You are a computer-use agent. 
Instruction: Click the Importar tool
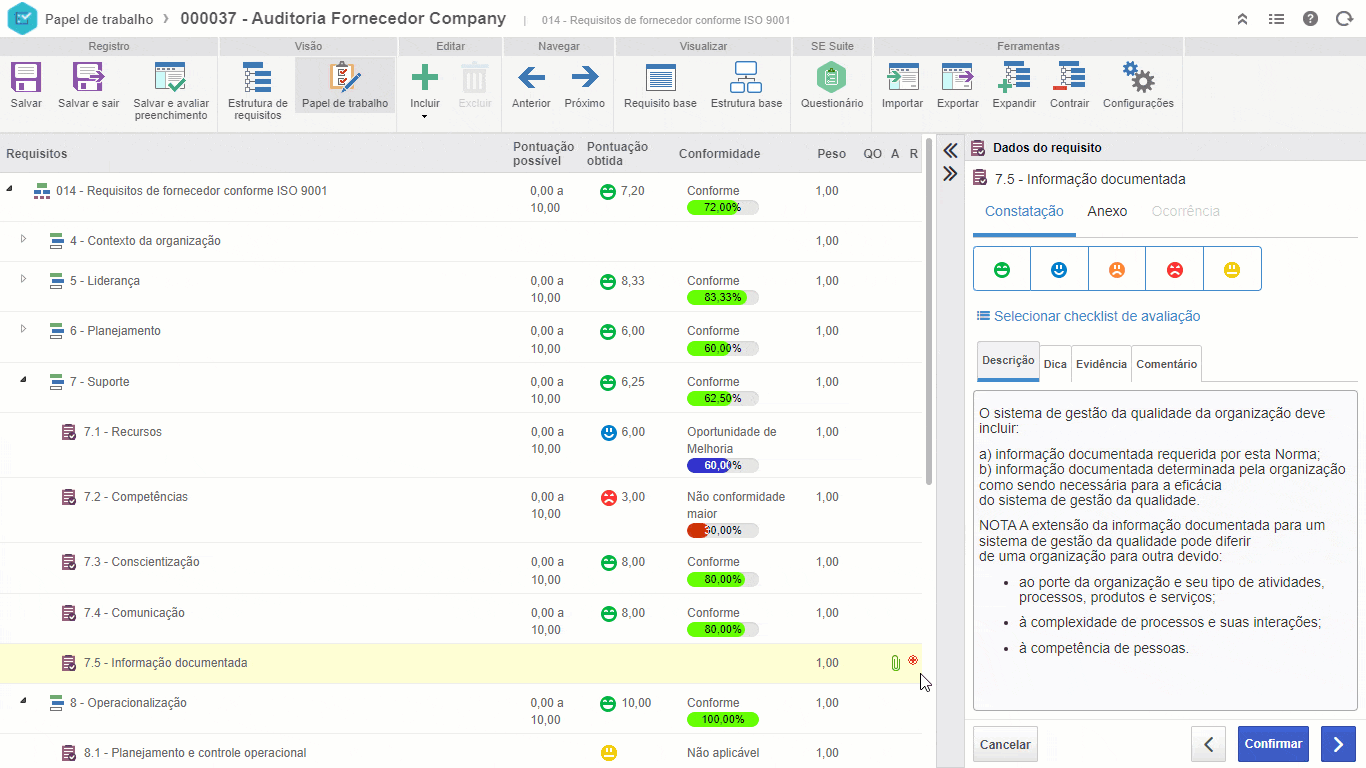pos(902,85)
